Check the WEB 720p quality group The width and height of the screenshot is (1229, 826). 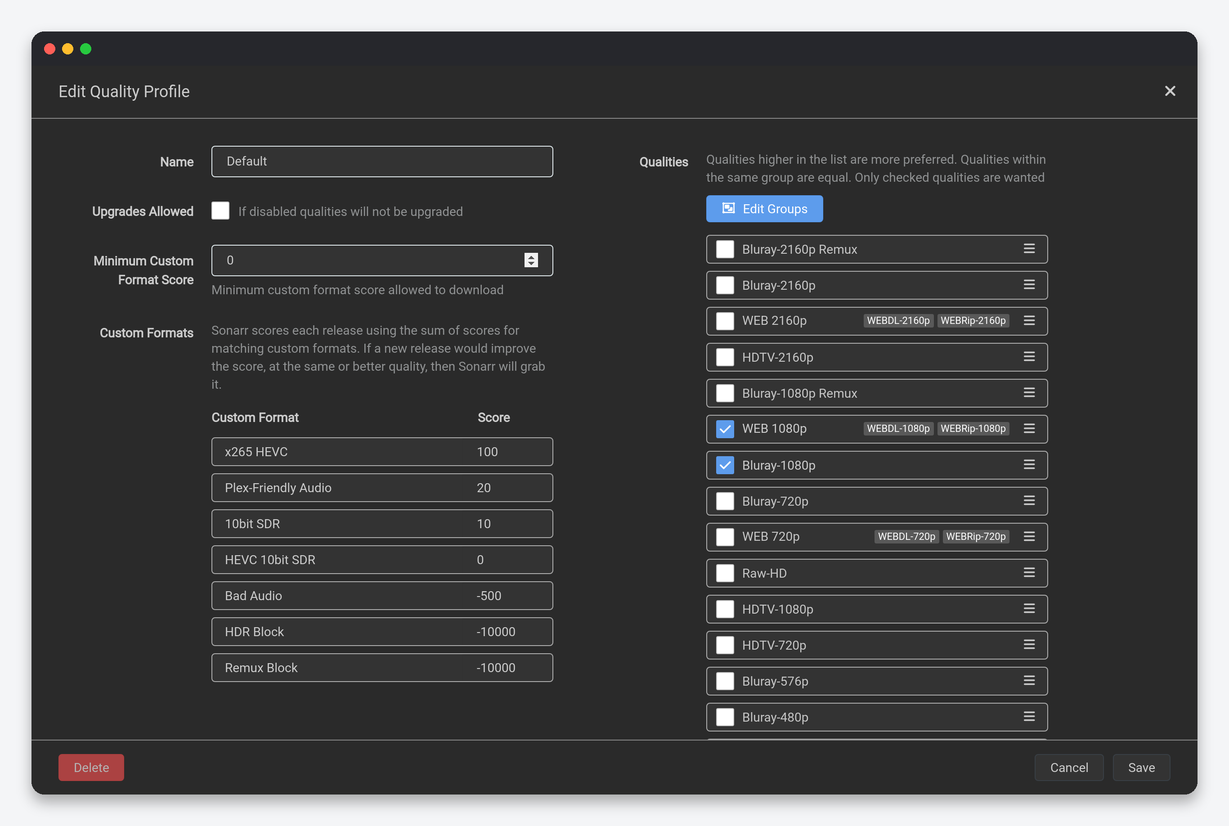click(x=725, y=537)
